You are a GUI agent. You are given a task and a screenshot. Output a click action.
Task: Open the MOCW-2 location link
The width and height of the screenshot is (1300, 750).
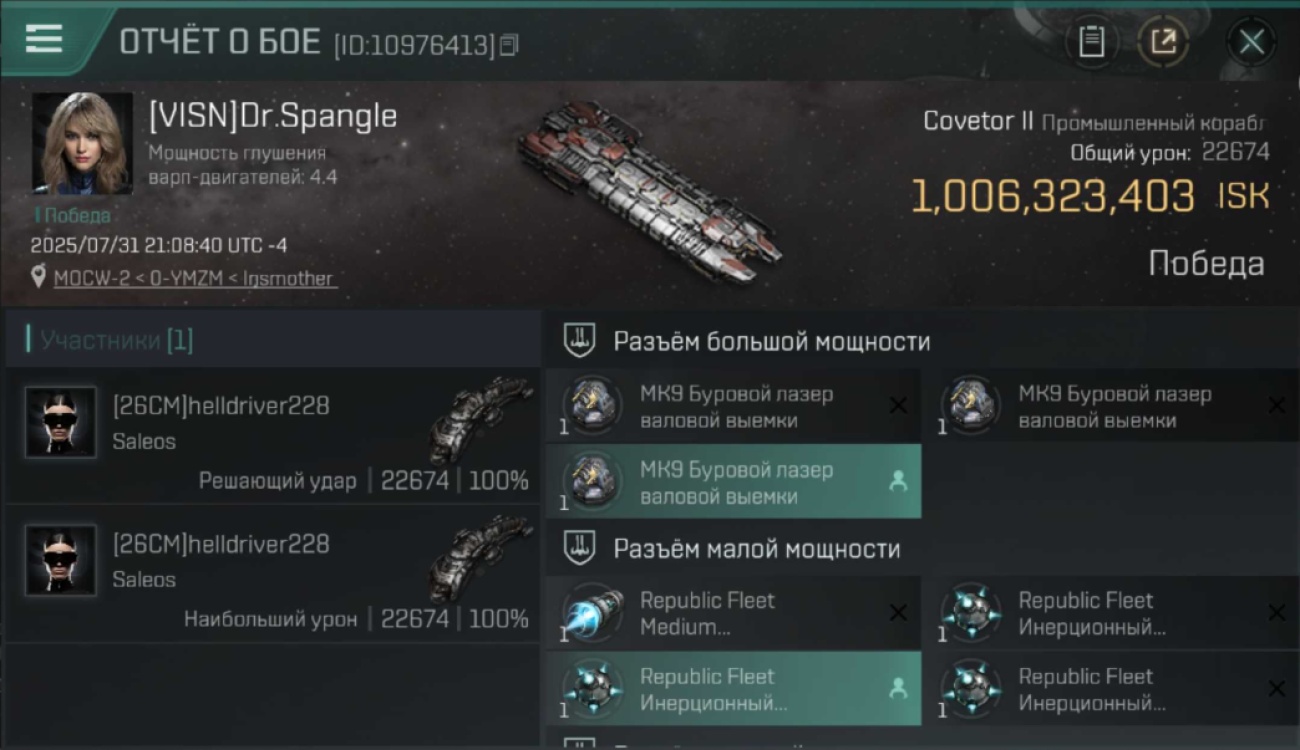[195, 278]
